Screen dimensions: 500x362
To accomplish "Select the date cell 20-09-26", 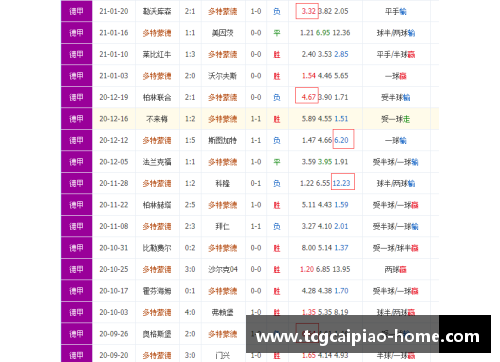I will [114, 334].
